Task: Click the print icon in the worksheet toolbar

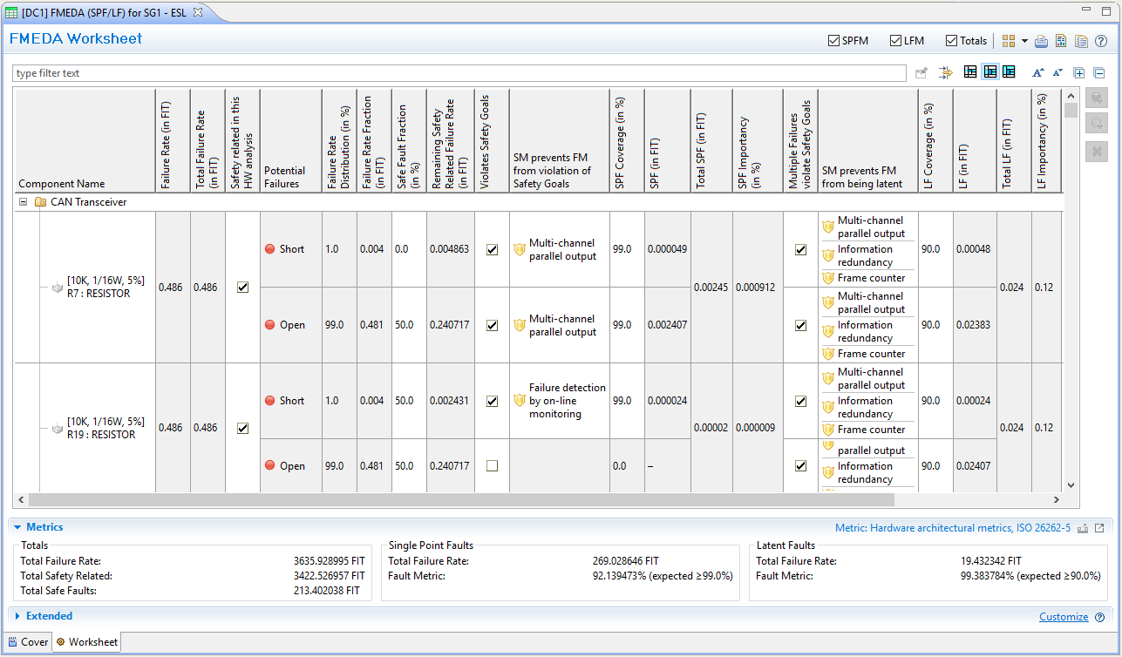Action: [x=1041, y=41]
